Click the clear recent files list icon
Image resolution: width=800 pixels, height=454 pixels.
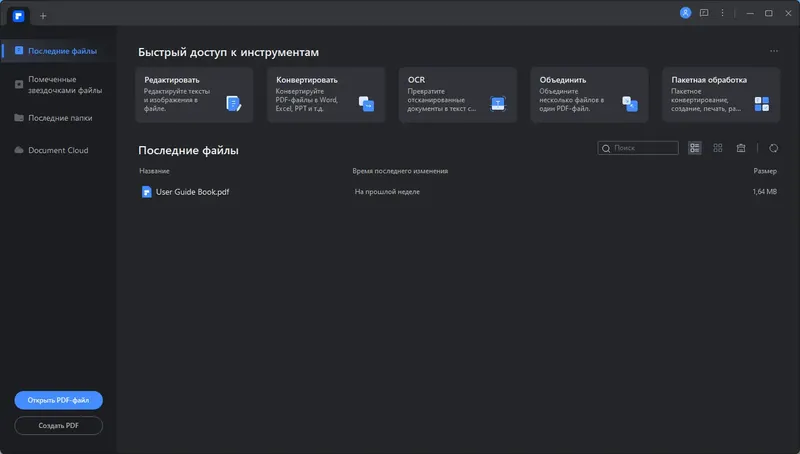(741, 148)
